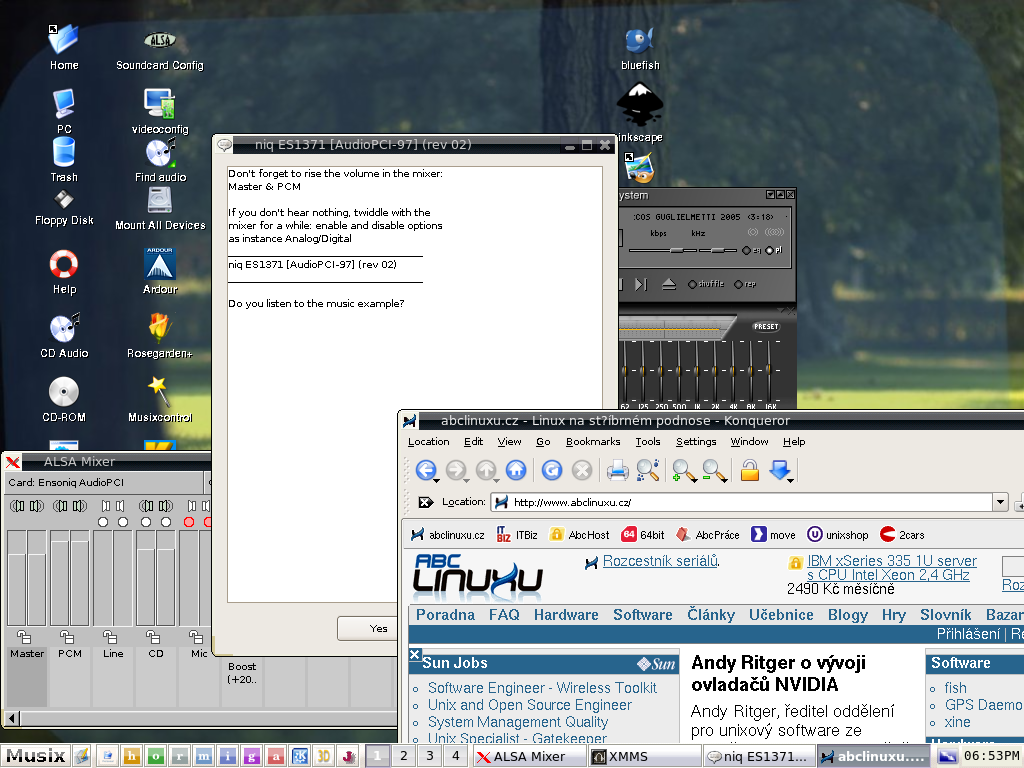The height and width of the screenshot is (768, 1024).
Task: Expand the Location URL history dropdown
Action: click(1000, 502)
